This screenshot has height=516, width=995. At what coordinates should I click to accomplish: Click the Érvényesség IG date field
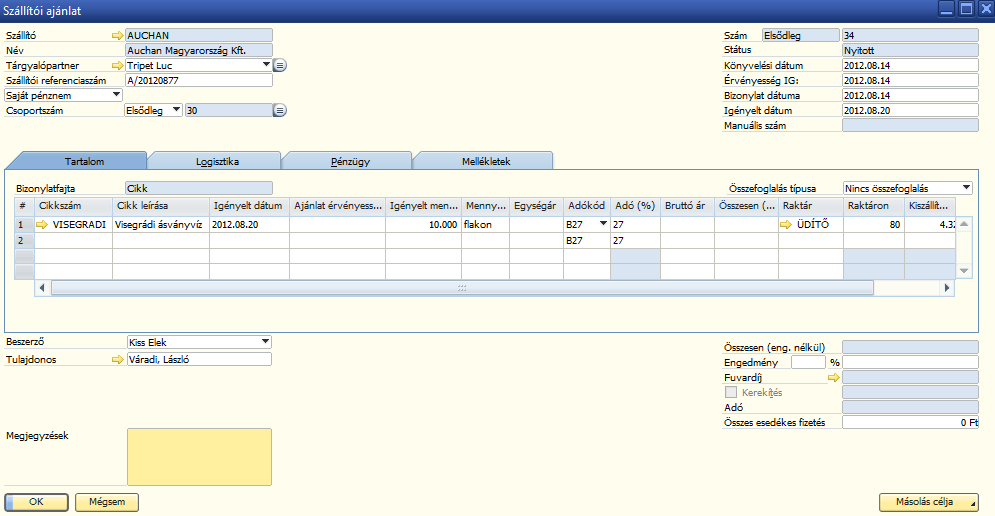pos(910,81)
